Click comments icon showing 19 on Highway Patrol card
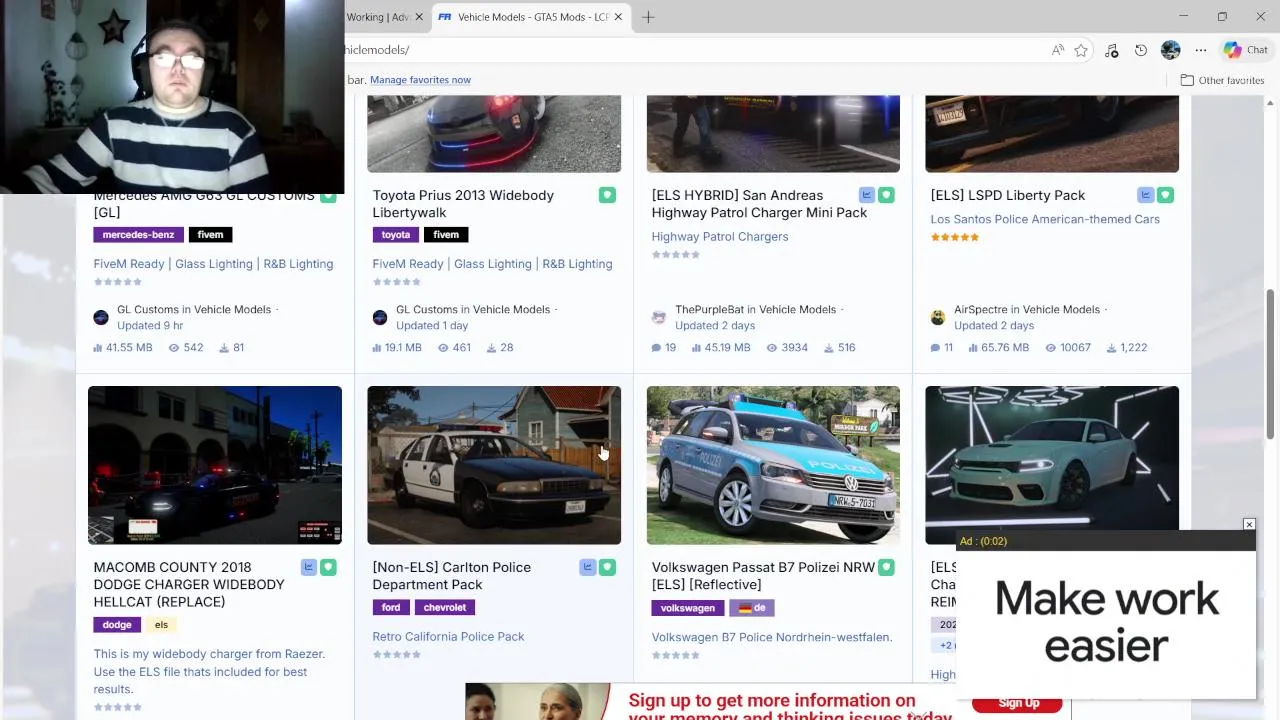Viewport: 1280px width, 720px height. pyautogui.click(x=656, y=348)
